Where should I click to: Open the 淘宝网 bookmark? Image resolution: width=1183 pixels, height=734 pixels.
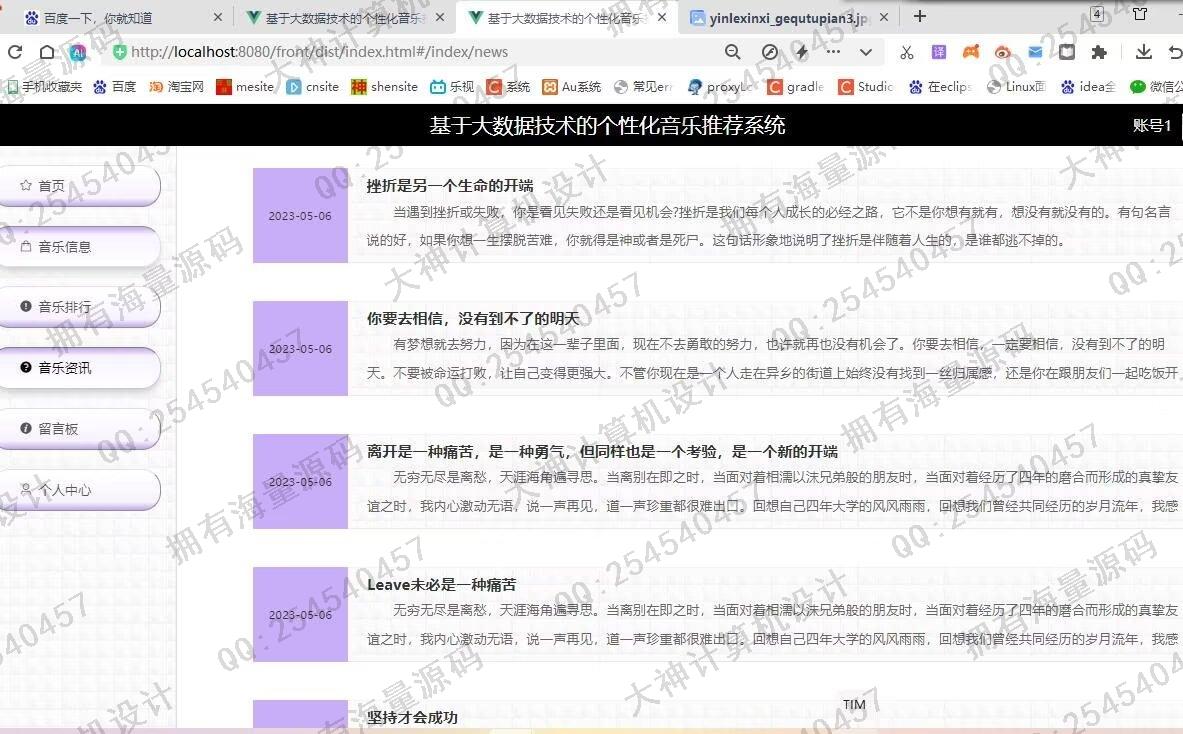[x=177, y=87]
